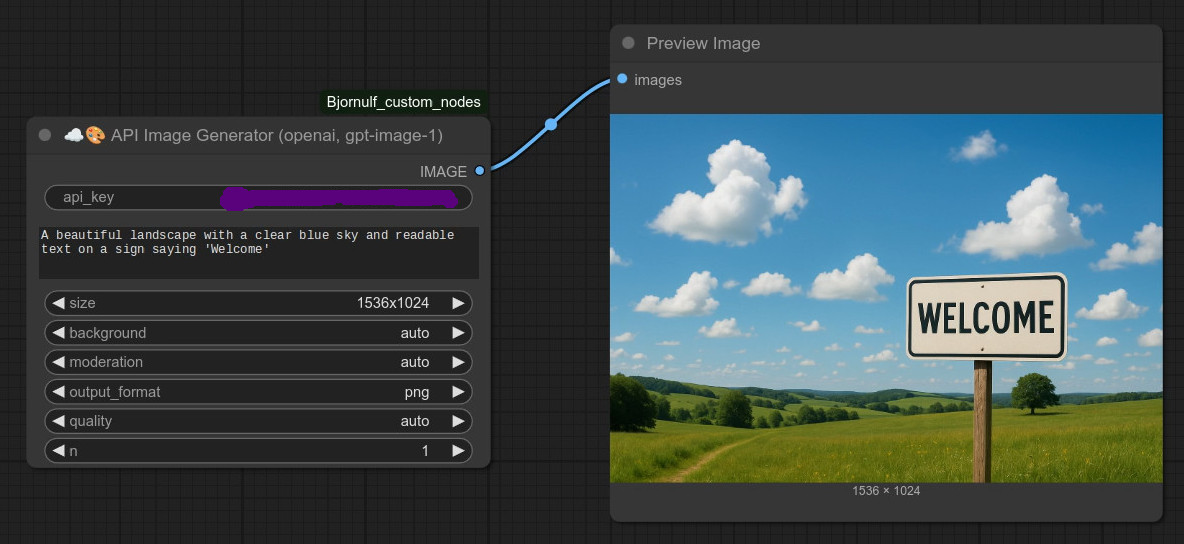The height and width of the screenshot is (544, 1184).
Task: Click the prompt text box
Action: (258, 252)
